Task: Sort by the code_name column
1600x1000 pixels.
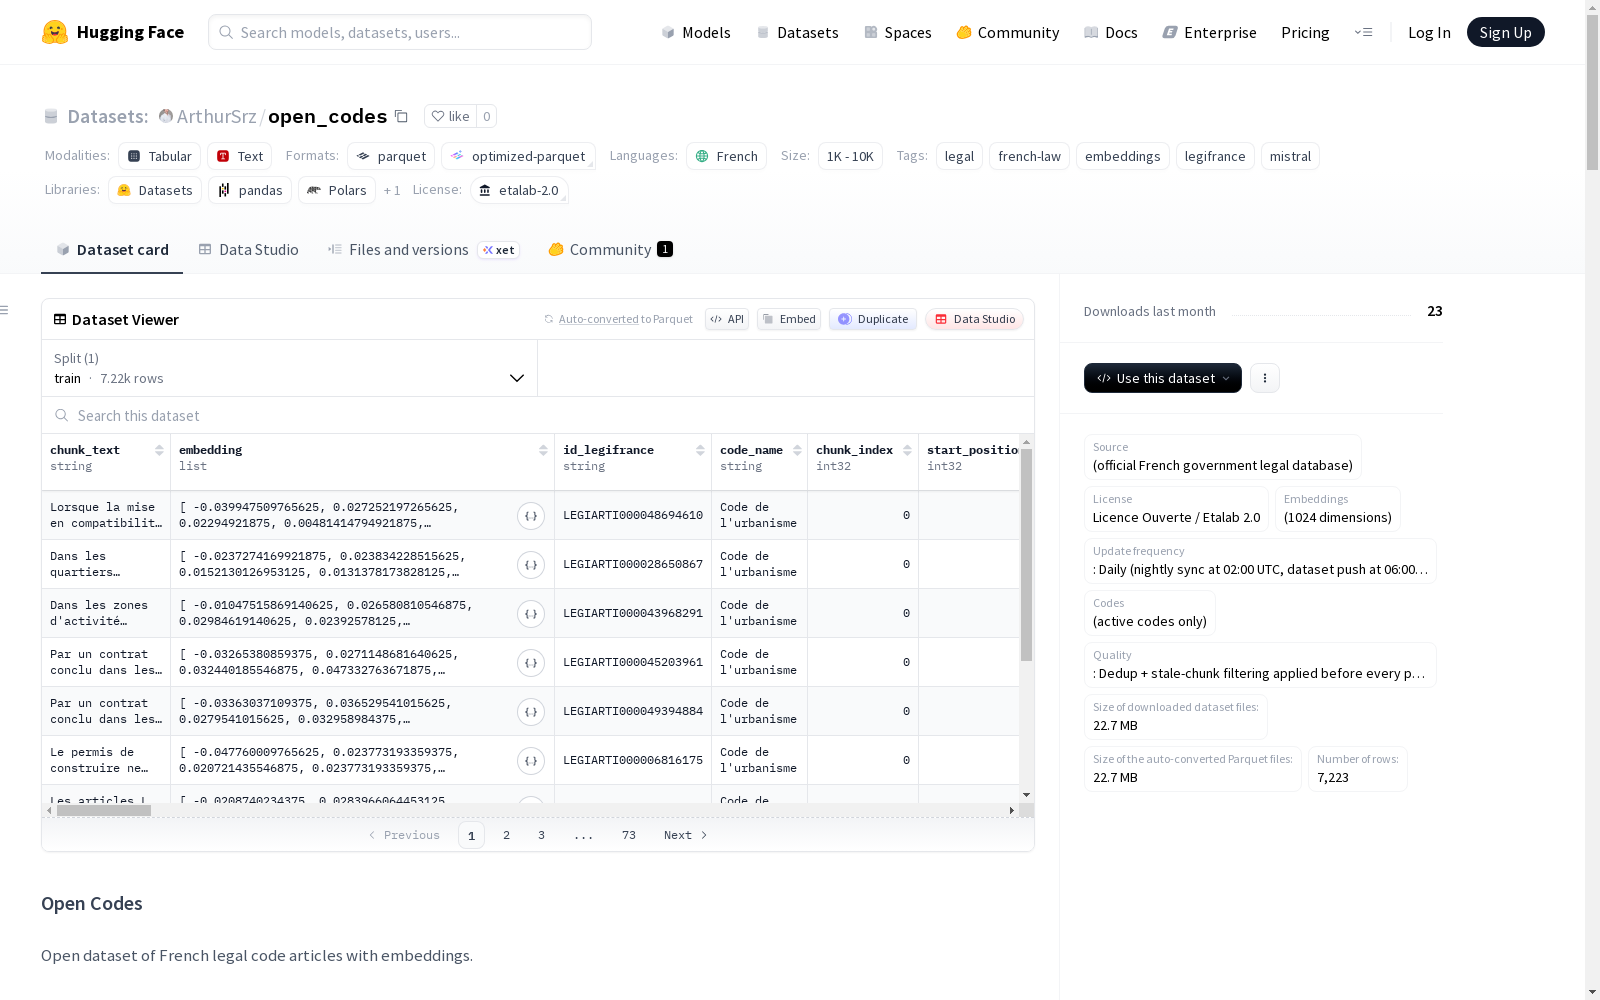Action: pyautogui.click(x=797, y=450)
